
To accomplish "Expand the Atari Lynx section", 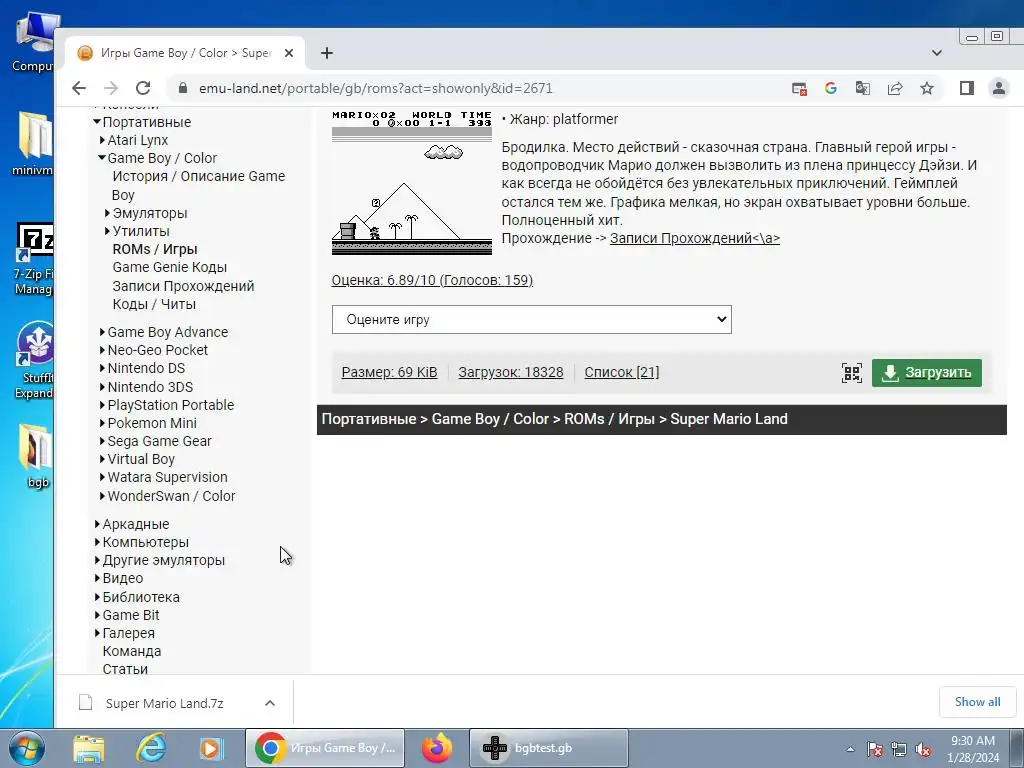I will coord(103,140).
